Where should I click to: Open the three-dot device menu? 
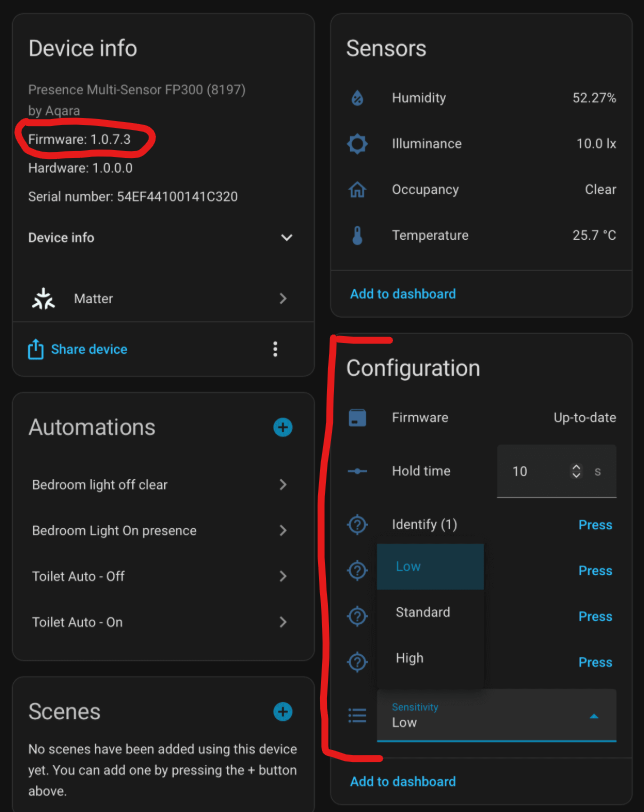275,349
